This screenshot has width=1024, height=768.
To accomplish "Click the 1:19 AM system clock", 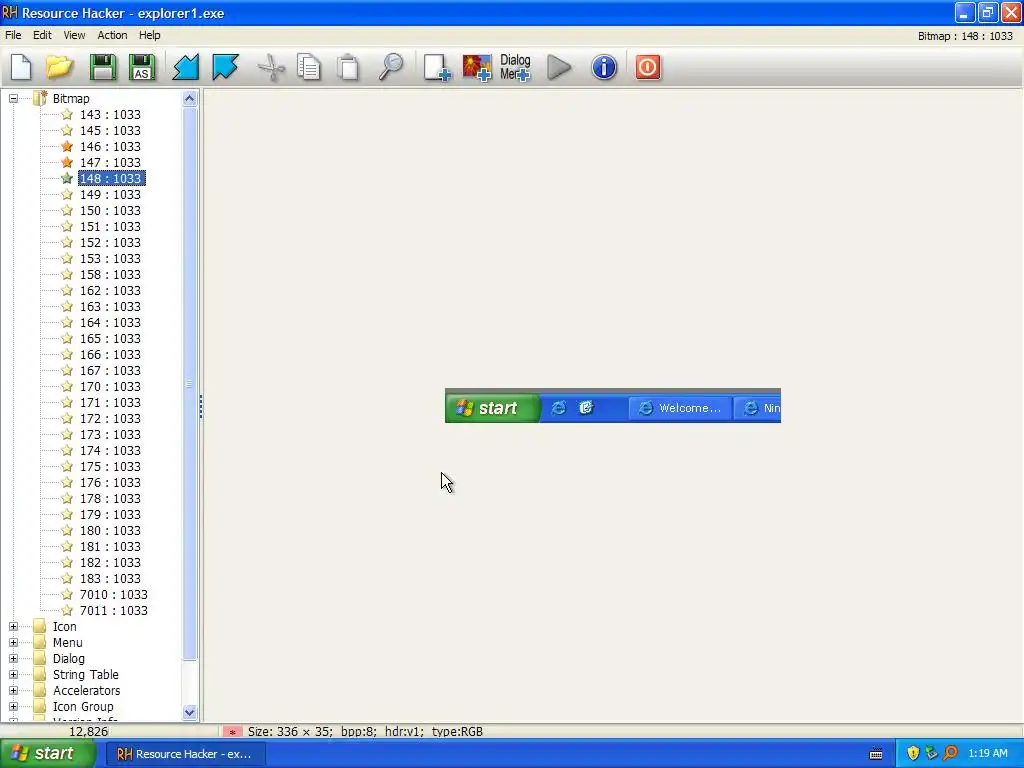I will [x=988, y=754].
